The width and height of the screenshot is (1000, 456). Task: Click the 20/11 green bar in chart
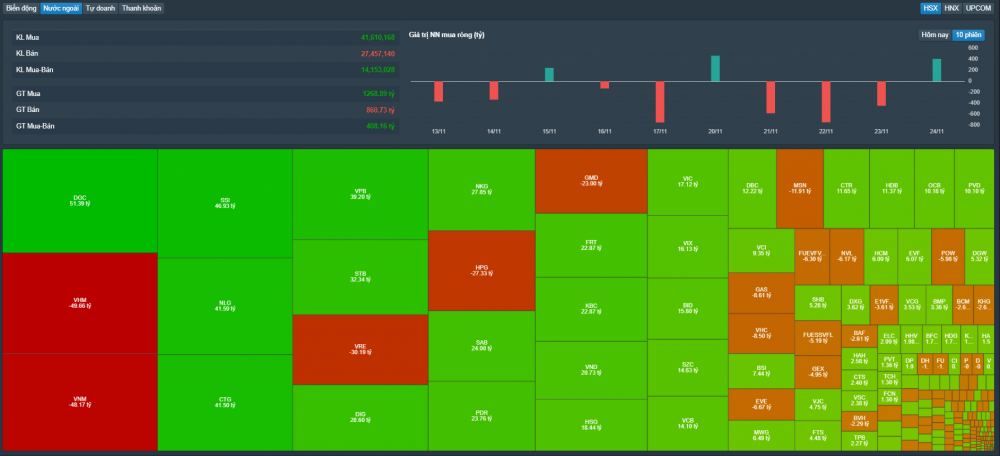(x=716, y=69)
